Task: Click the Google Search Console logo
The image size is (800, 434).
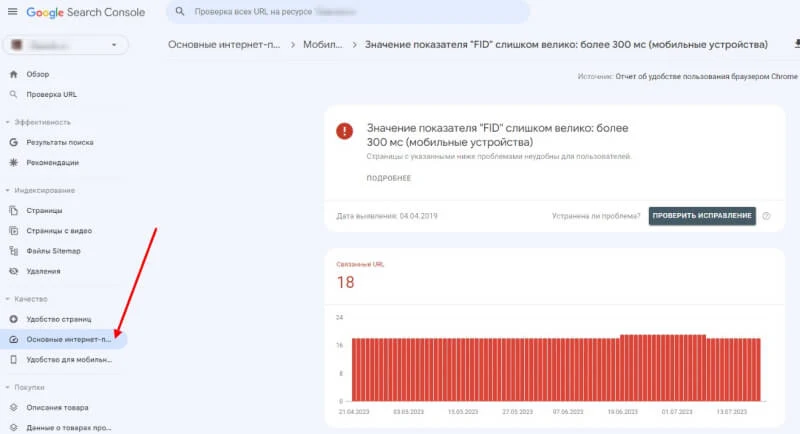Action: (86, 12)
